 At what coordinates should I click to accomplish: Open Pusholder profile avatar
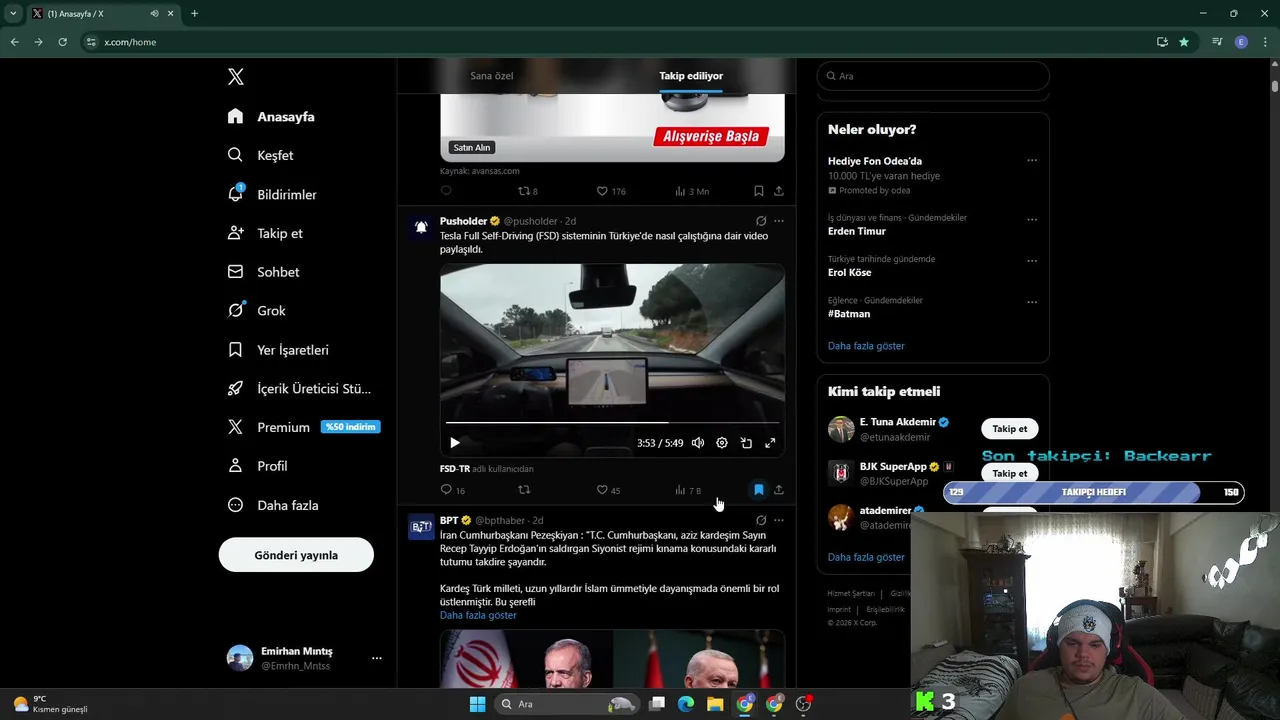(421, 228)
